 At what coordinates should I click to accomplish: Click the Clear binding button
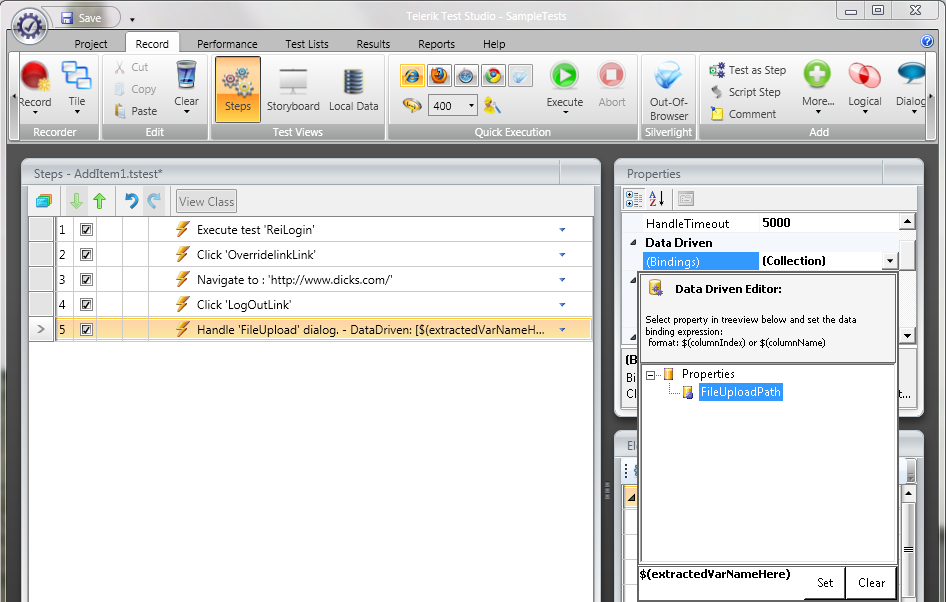point(871,583)
